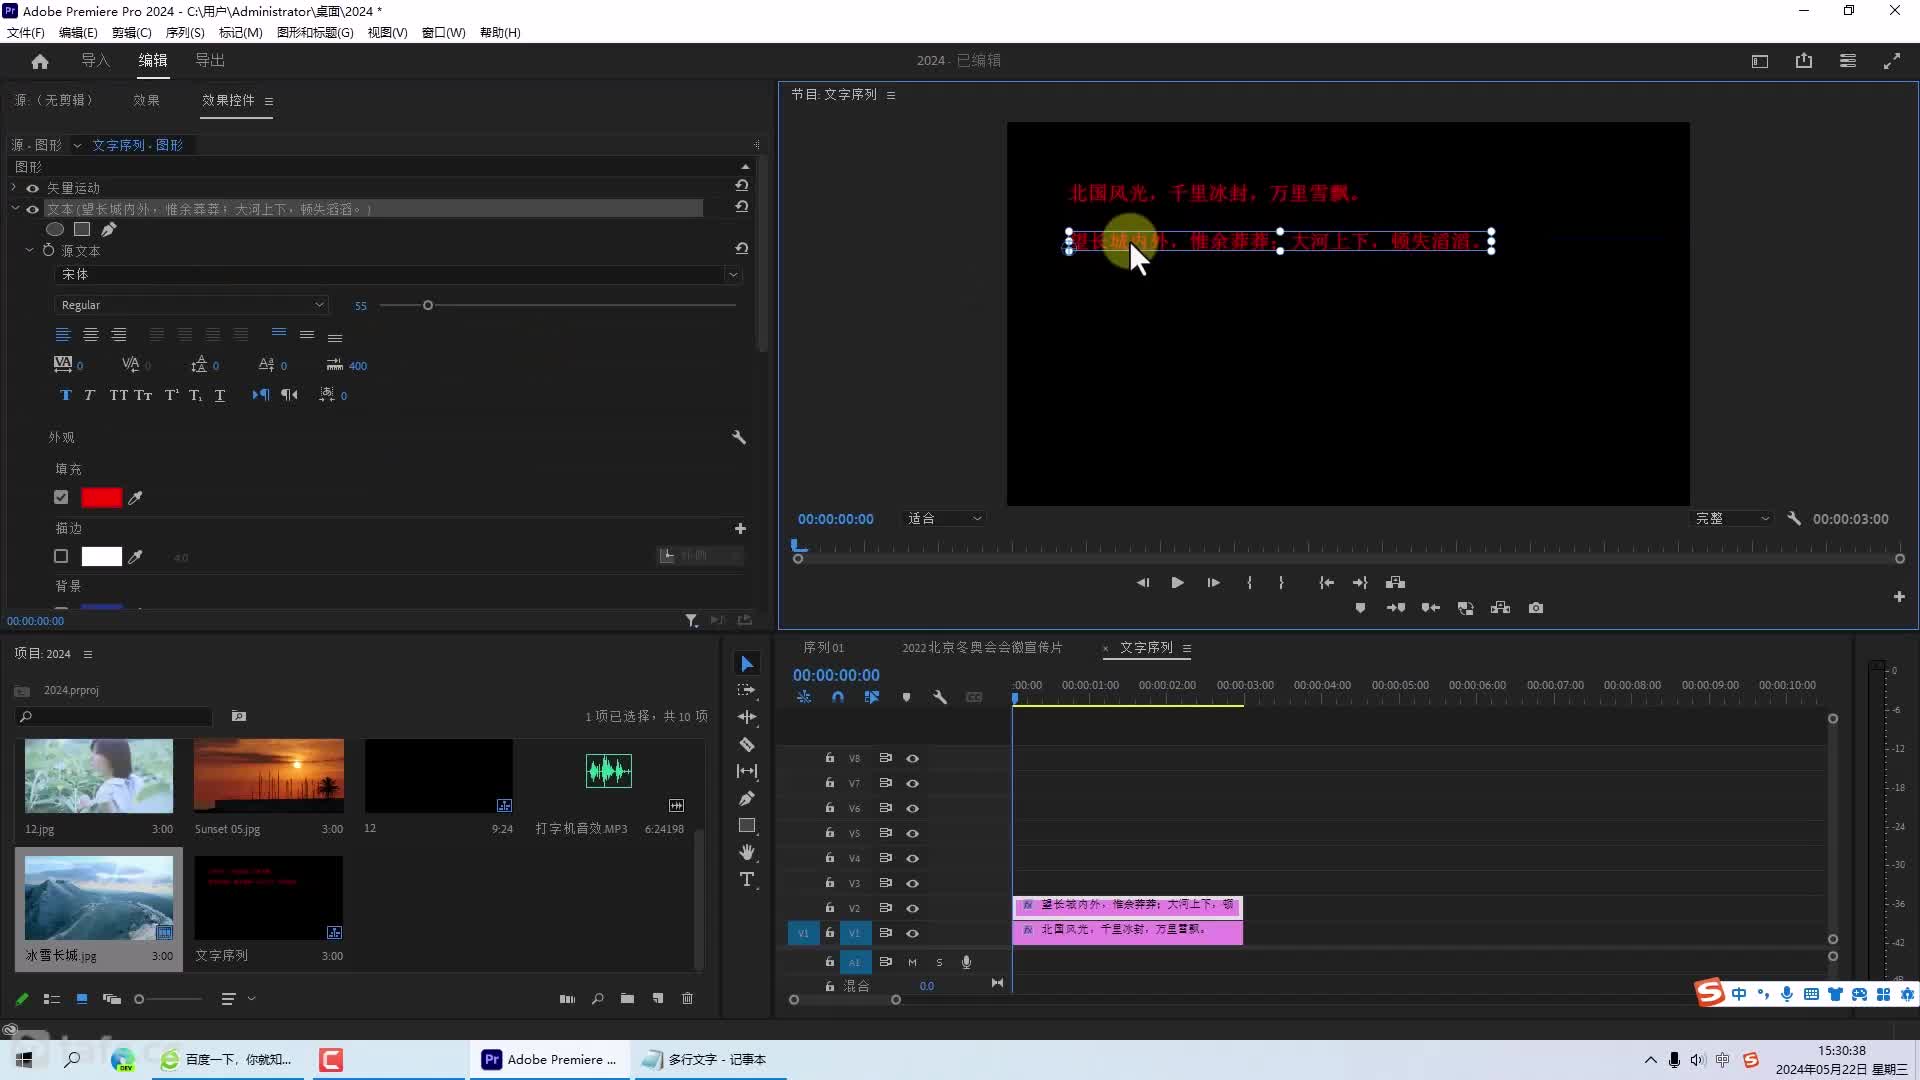Mute audio track A1
Image resolution: width=1920 pixels, height=1080 pixels.
pyautogui.click(x=912, y=962)
